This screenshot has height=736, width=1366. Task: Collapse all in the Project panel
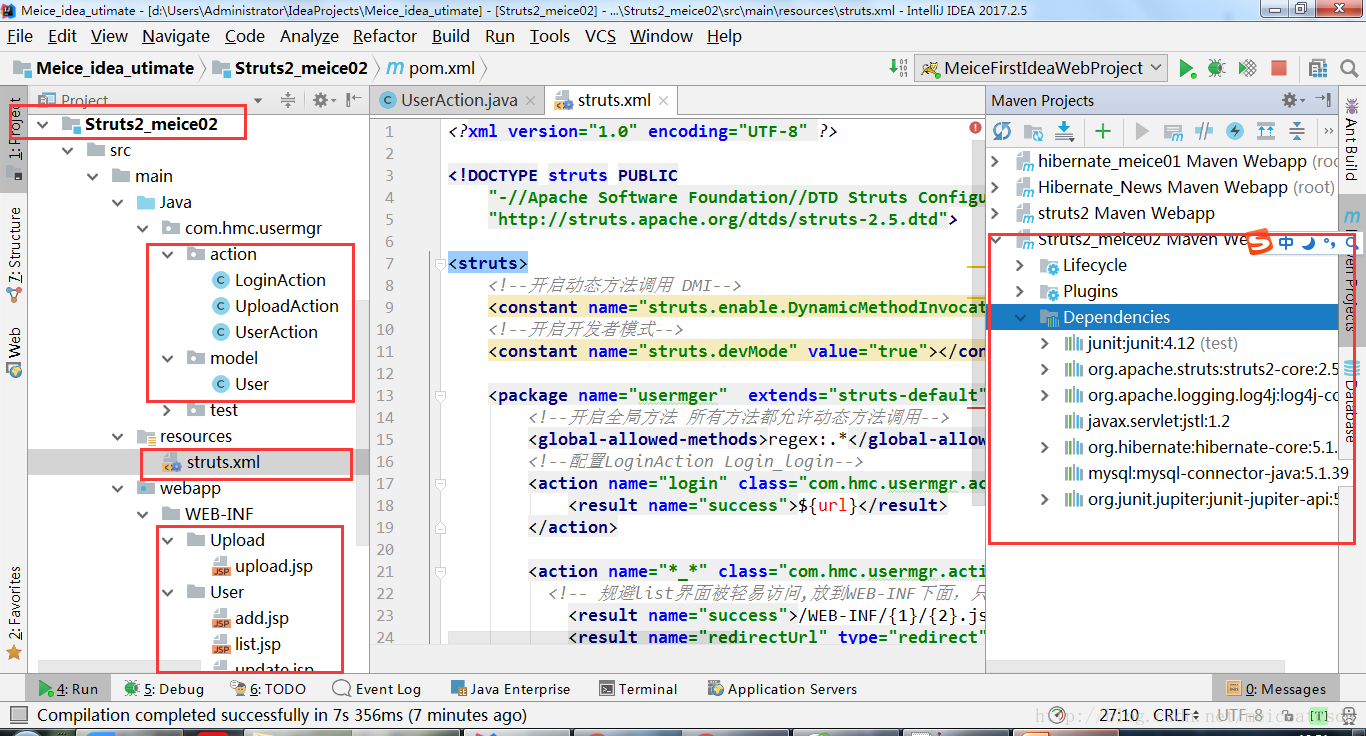[288, 100]
